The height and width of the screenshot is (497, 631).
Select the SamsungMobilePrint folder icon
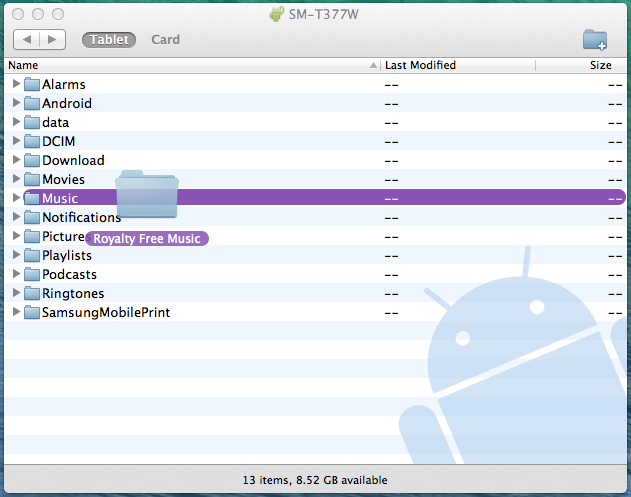[x=32, y=312]
